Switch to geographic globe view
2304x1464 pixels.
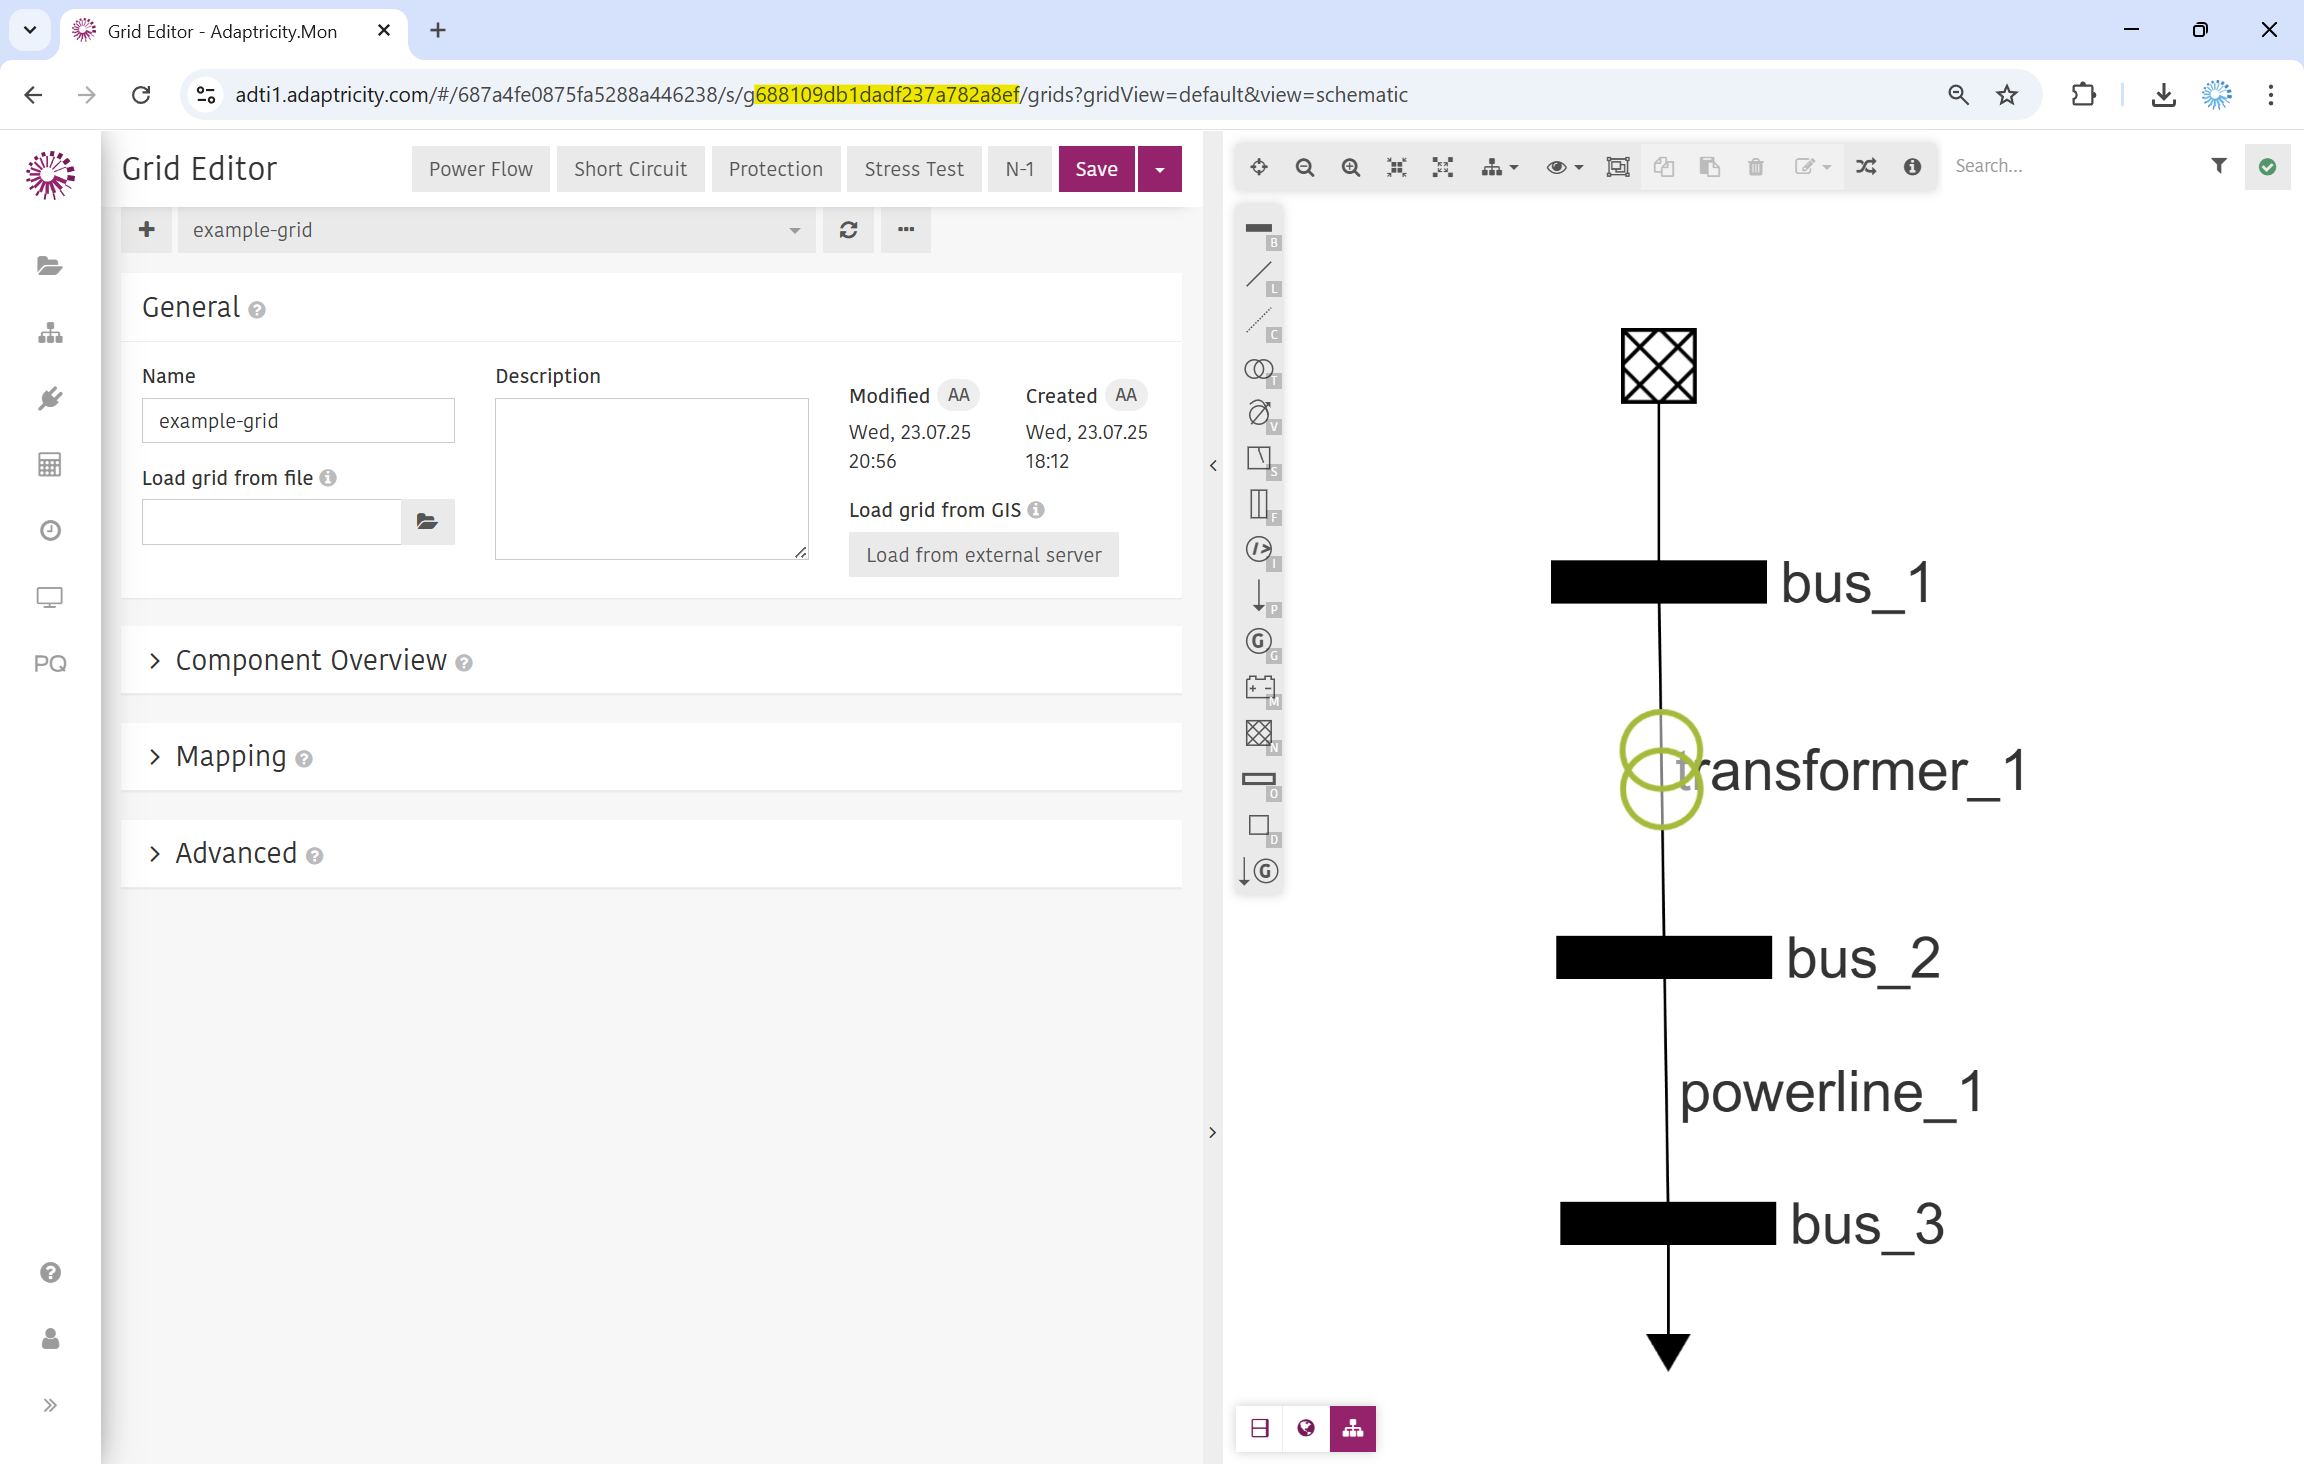(1306, 1428)
